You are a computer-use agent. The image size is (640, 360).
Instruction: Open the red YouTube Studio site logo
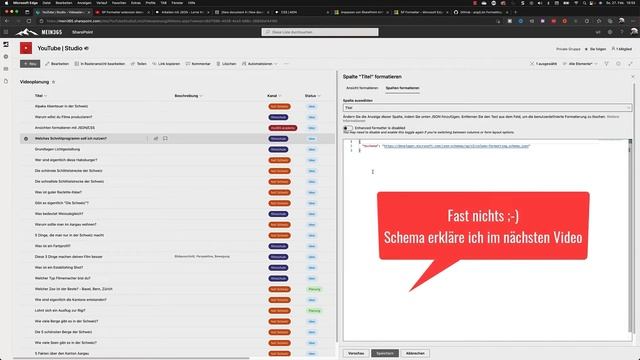click(26, 48)
